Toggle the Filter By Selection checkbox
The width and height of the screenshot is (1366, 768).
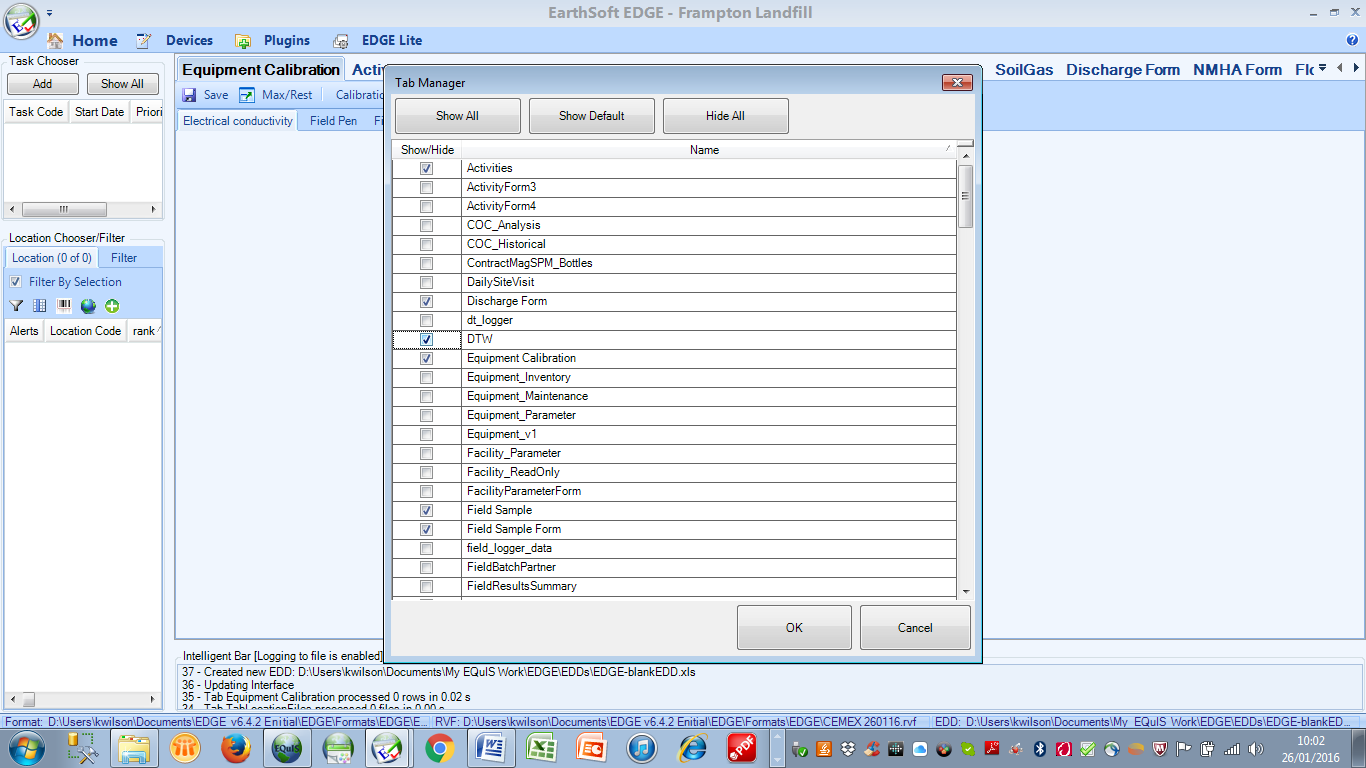pos(15,282)
